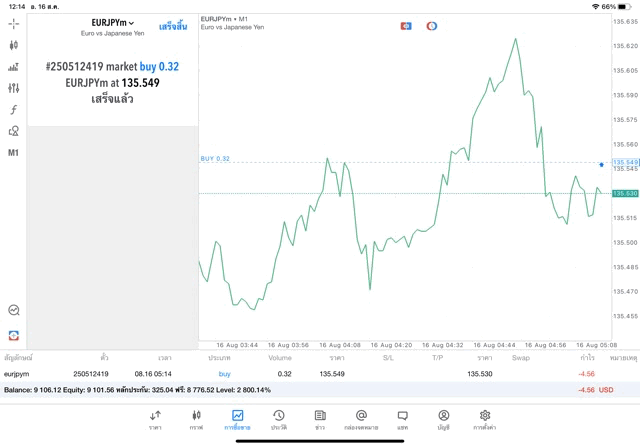Image resolution: width=640 pixels, height=447 pixels.
Task: Click the T/P column header
Action: point(438,358)
